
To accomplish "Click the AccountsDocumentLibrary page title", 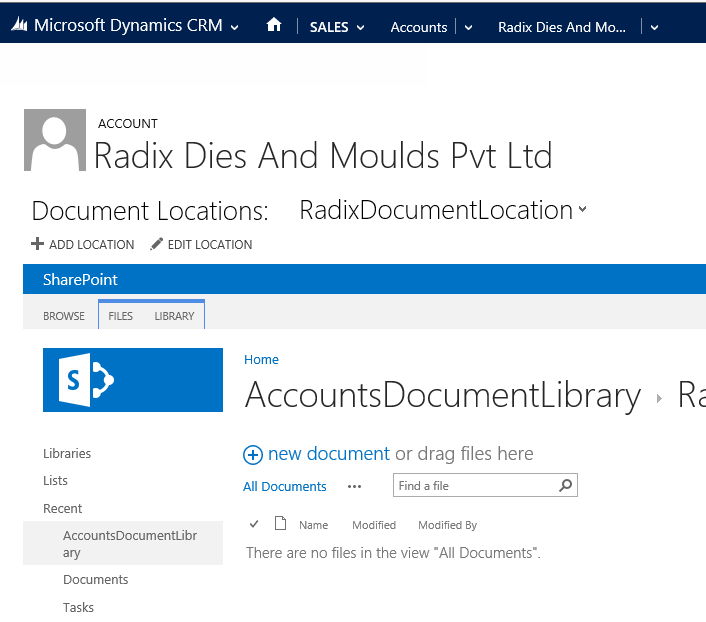I will (x=443, y=395).
